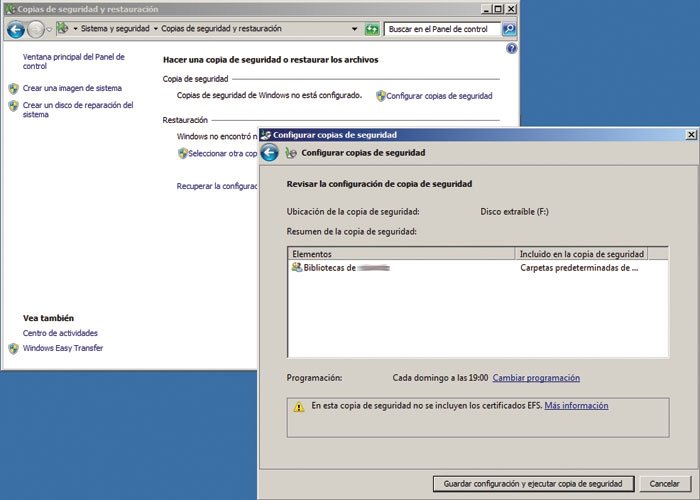700x500 pixels.
Task: Click the wizard title bar icon
Action: click(266, 135)
